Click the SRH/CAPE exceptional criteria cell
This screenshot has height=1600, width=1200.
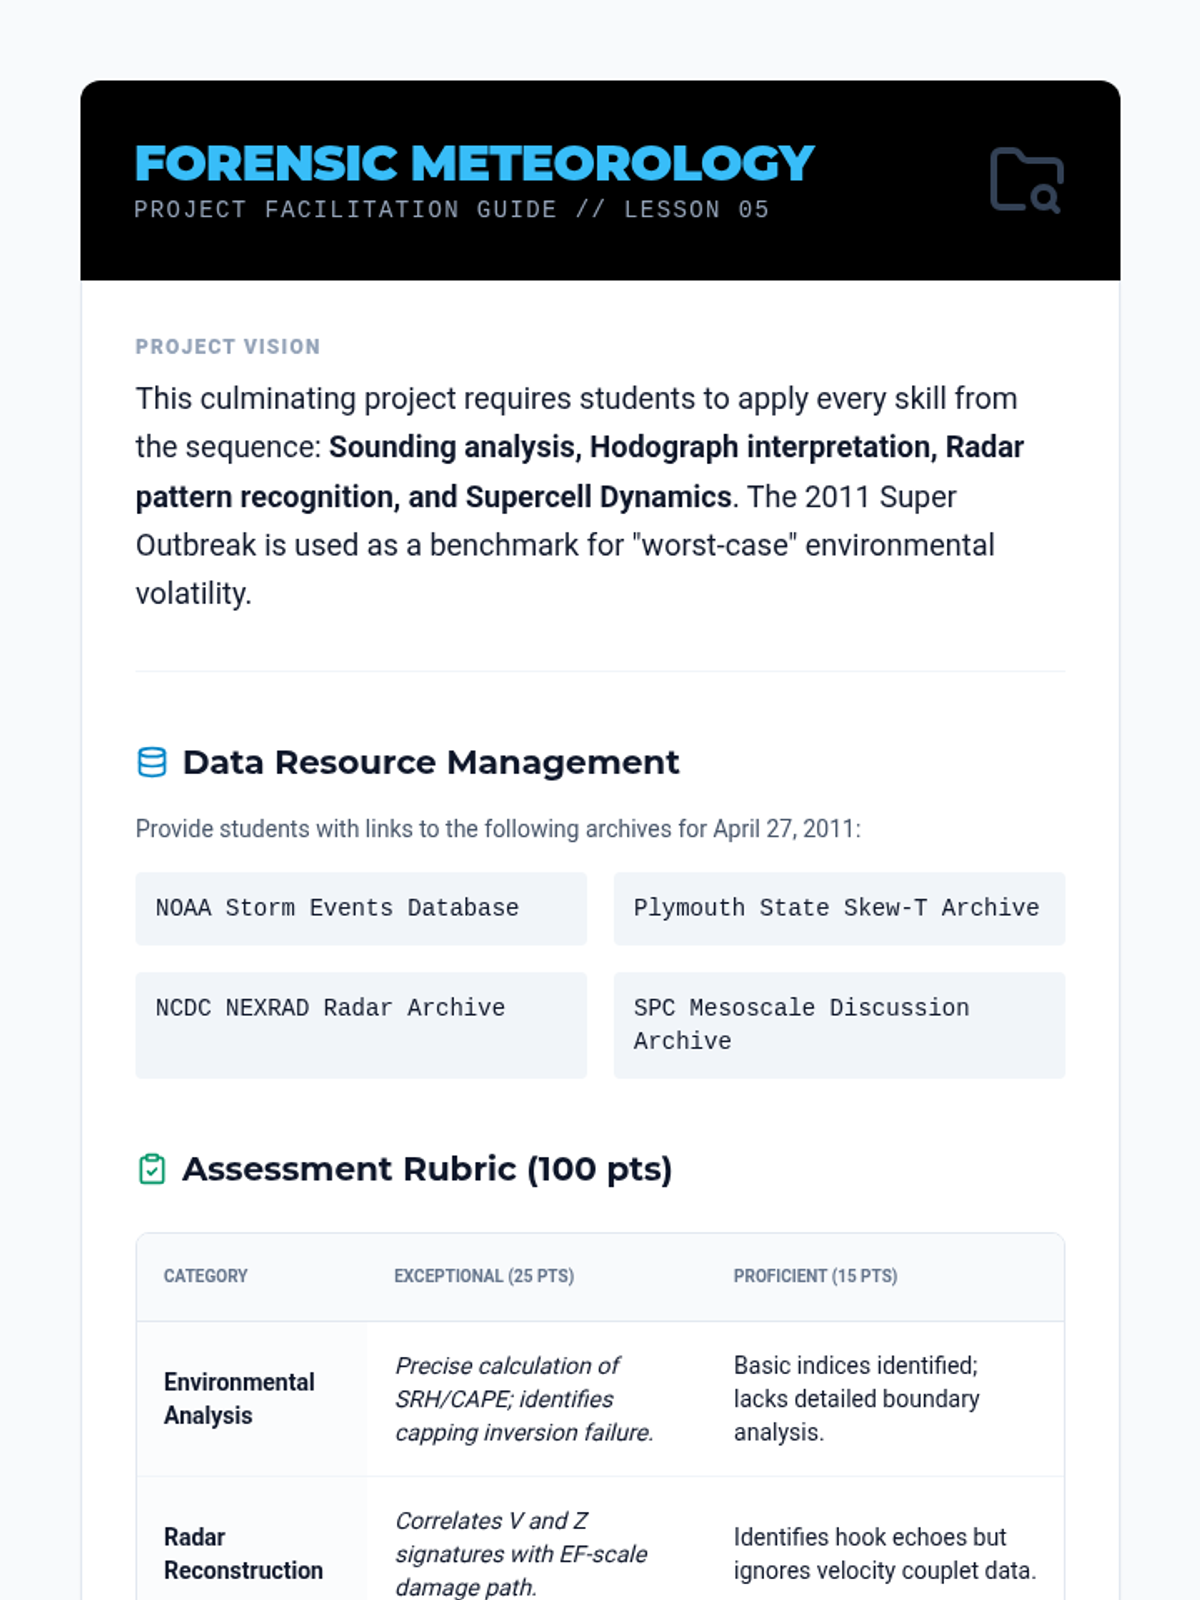524,1398
